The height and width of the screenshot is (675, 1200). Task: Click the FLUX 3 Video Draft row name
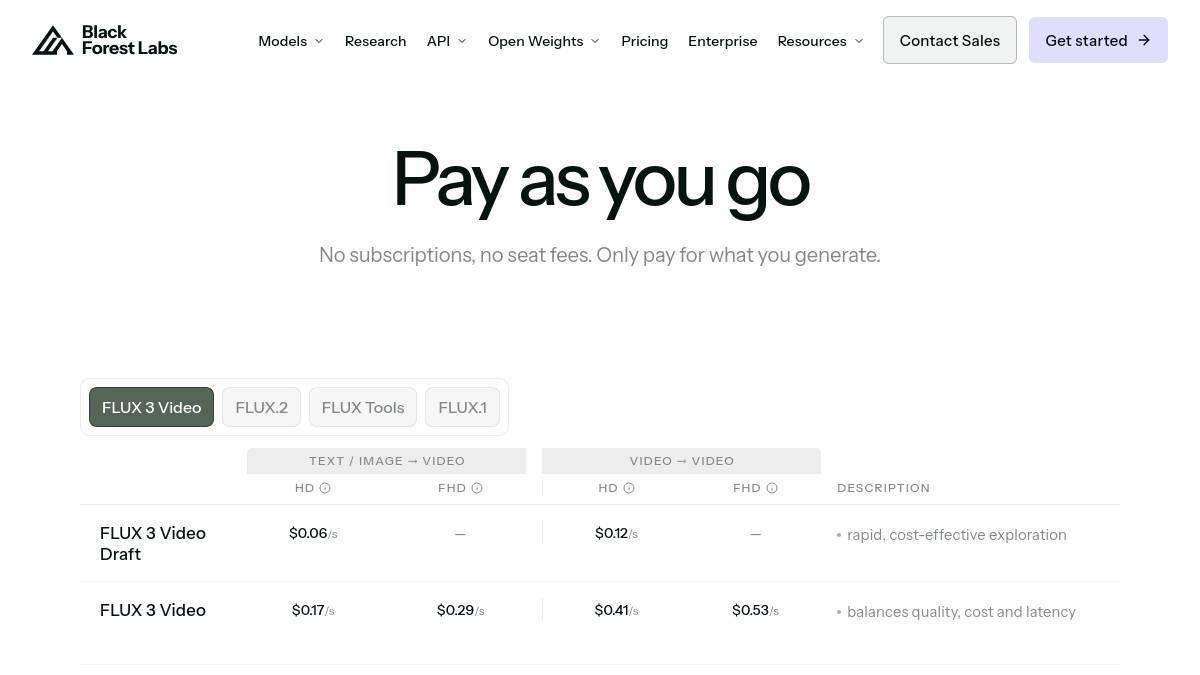tap(153, 543)
